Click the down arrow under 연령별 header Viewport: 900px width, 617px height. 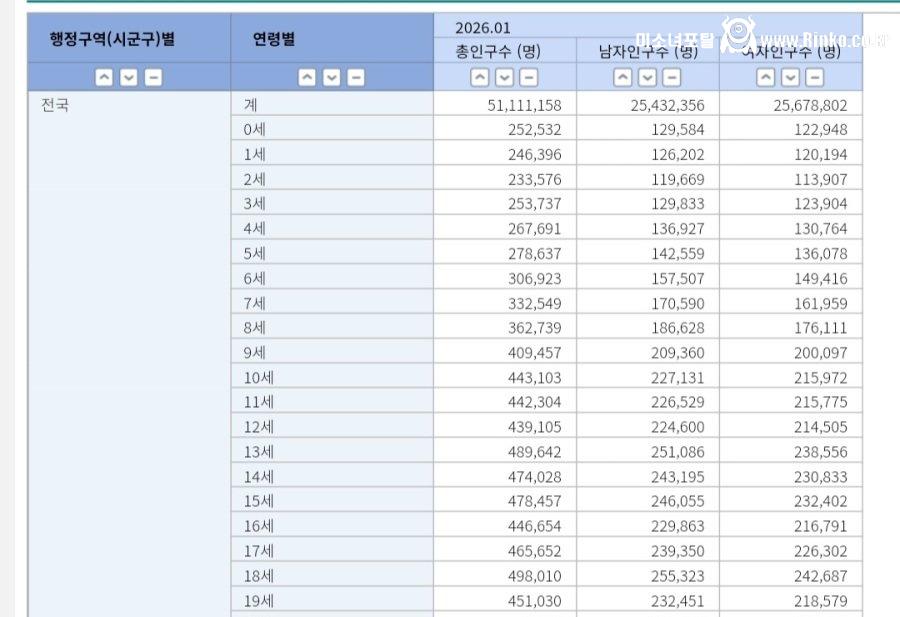[x=330, y=77]
